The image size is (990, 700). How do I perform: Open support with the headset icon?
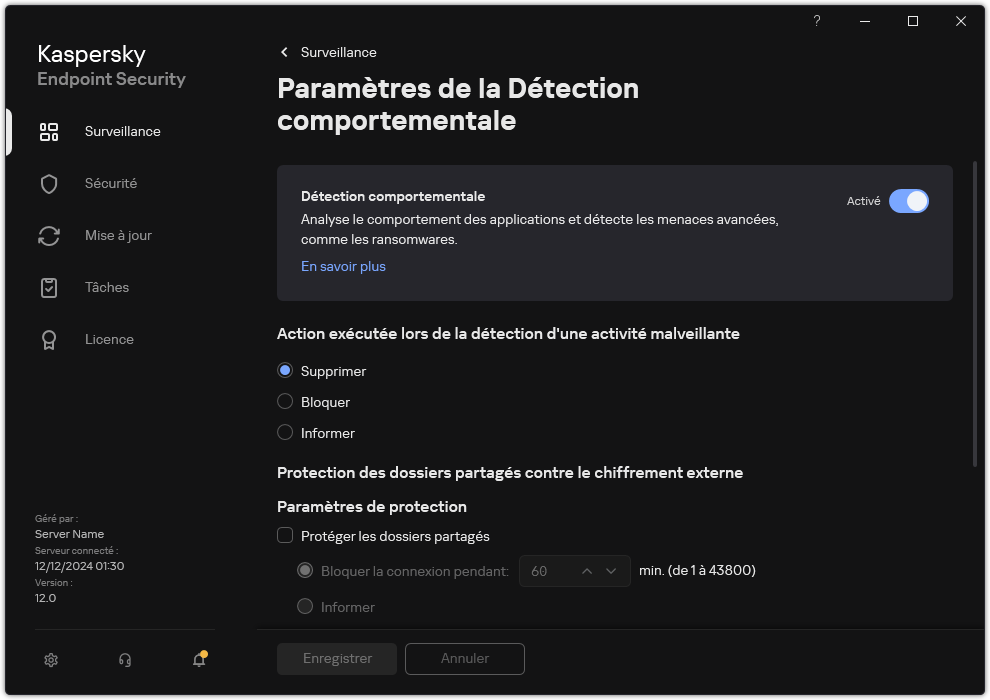[x=124, y=660]
